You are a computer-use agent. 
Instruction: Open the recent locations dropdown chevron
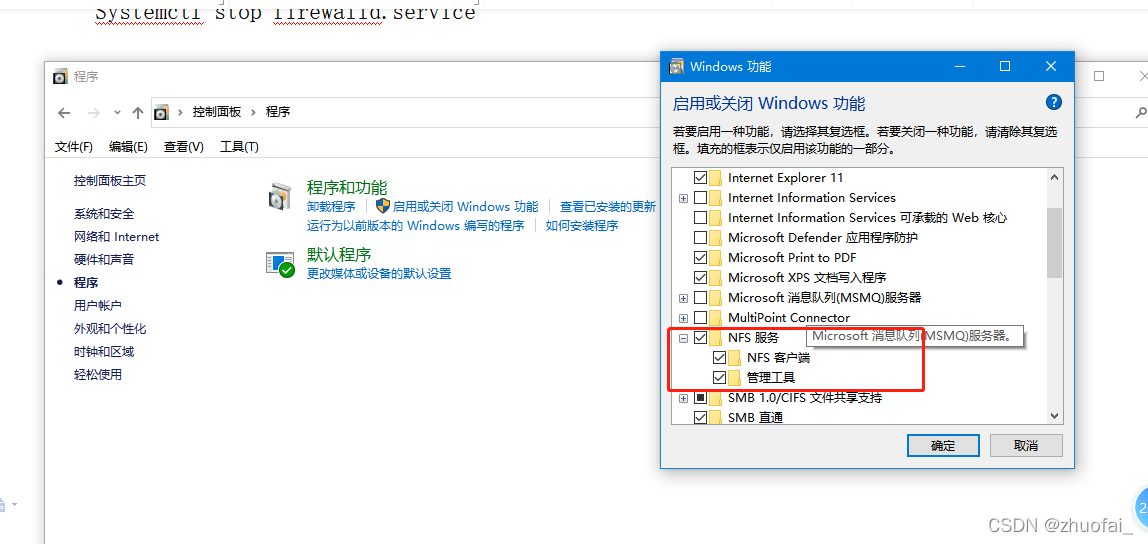tap(117, 113)
